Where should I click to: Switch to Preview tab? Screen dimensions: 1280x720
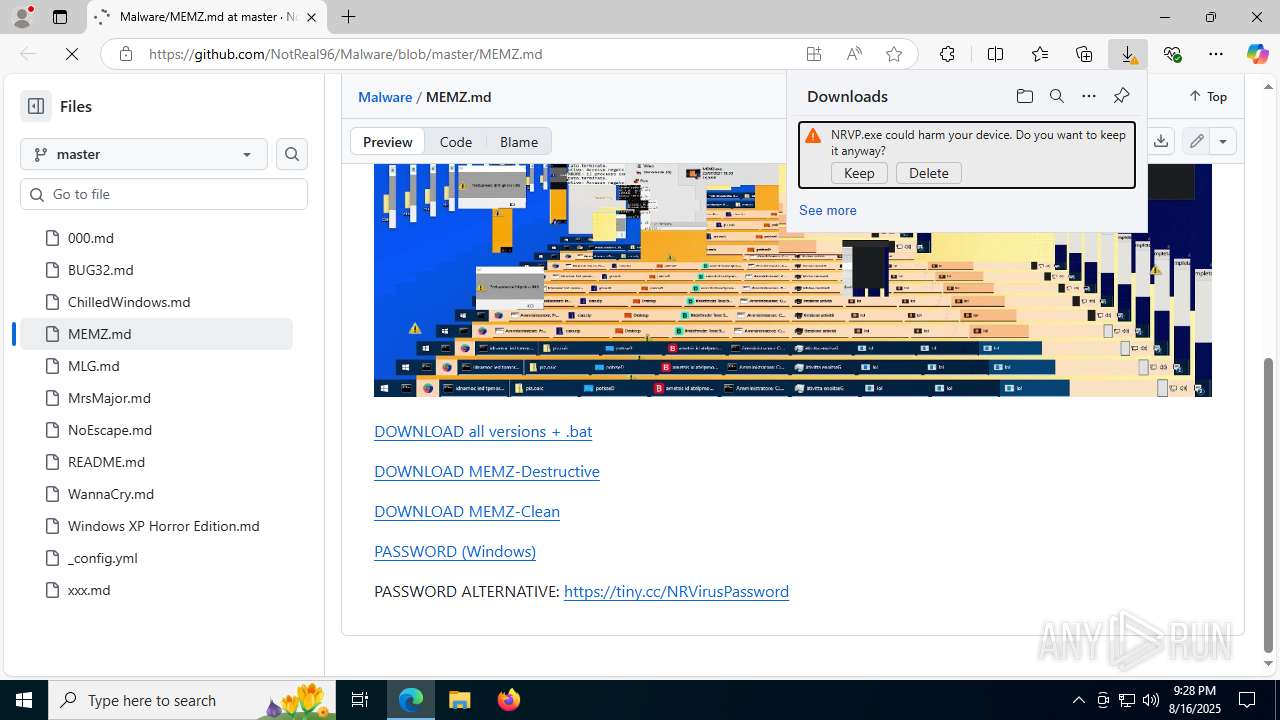388,142
